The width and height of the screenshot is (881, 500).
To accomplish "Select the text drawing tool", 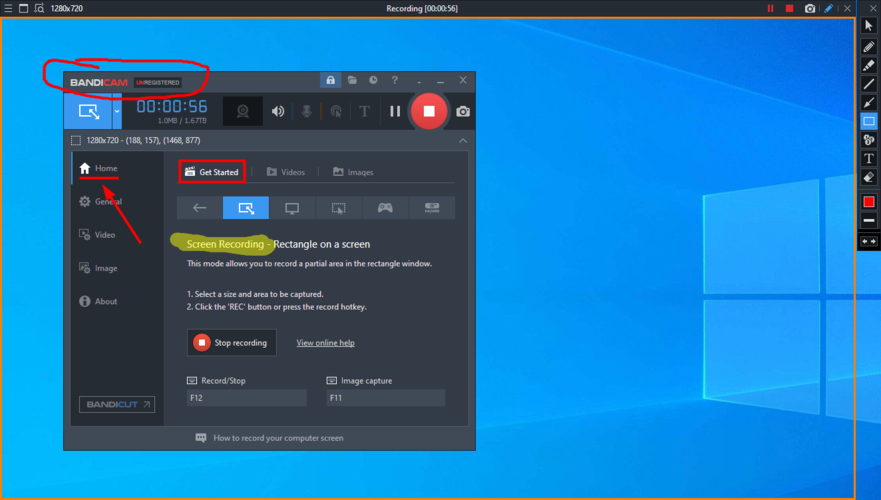I will point(869,158).
